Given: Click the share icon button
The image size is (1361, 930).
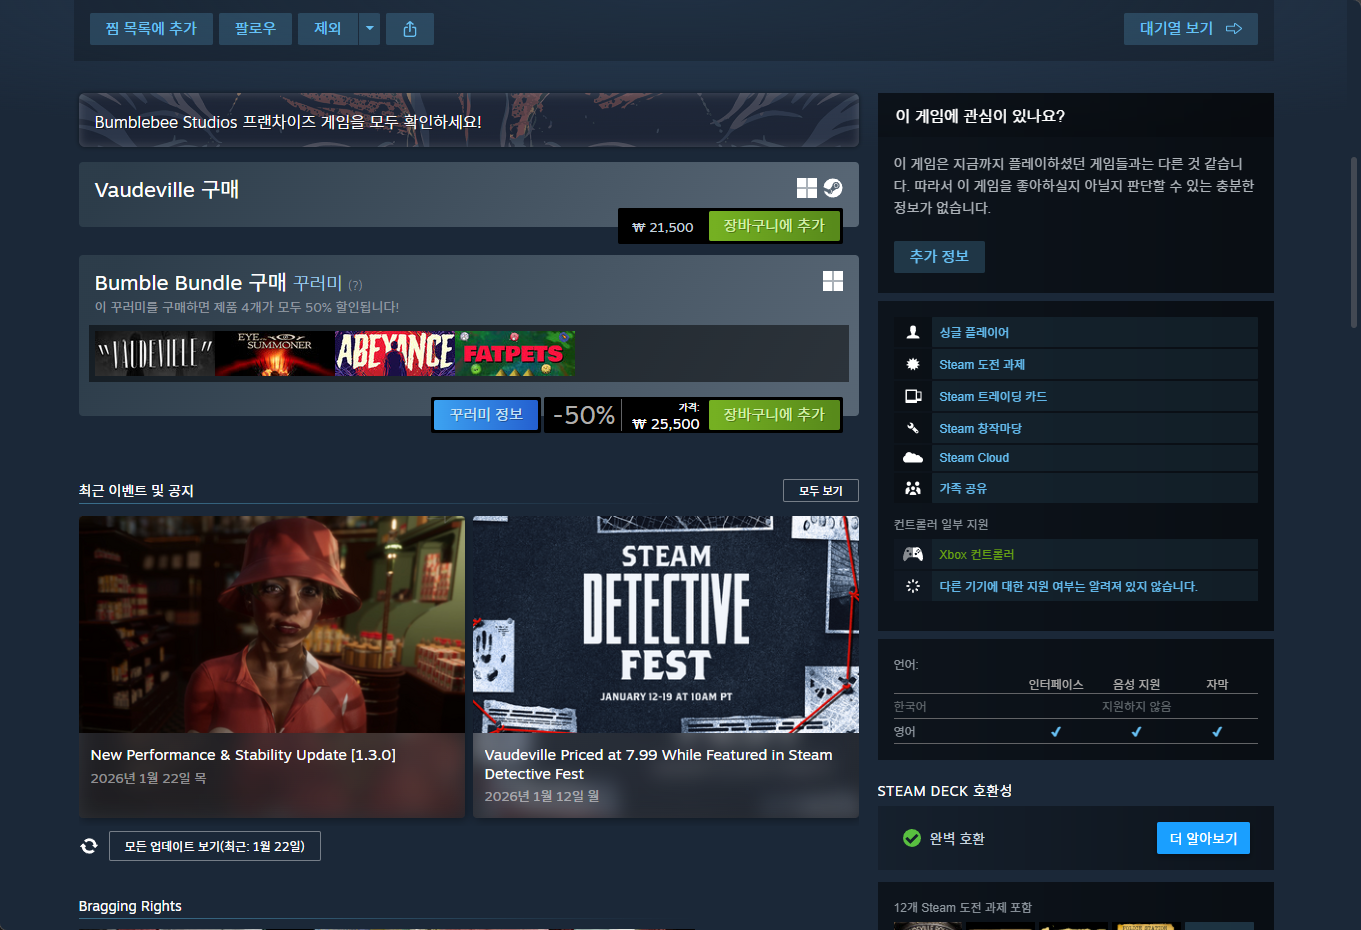Looking at the screenshot, I should 410,29.
